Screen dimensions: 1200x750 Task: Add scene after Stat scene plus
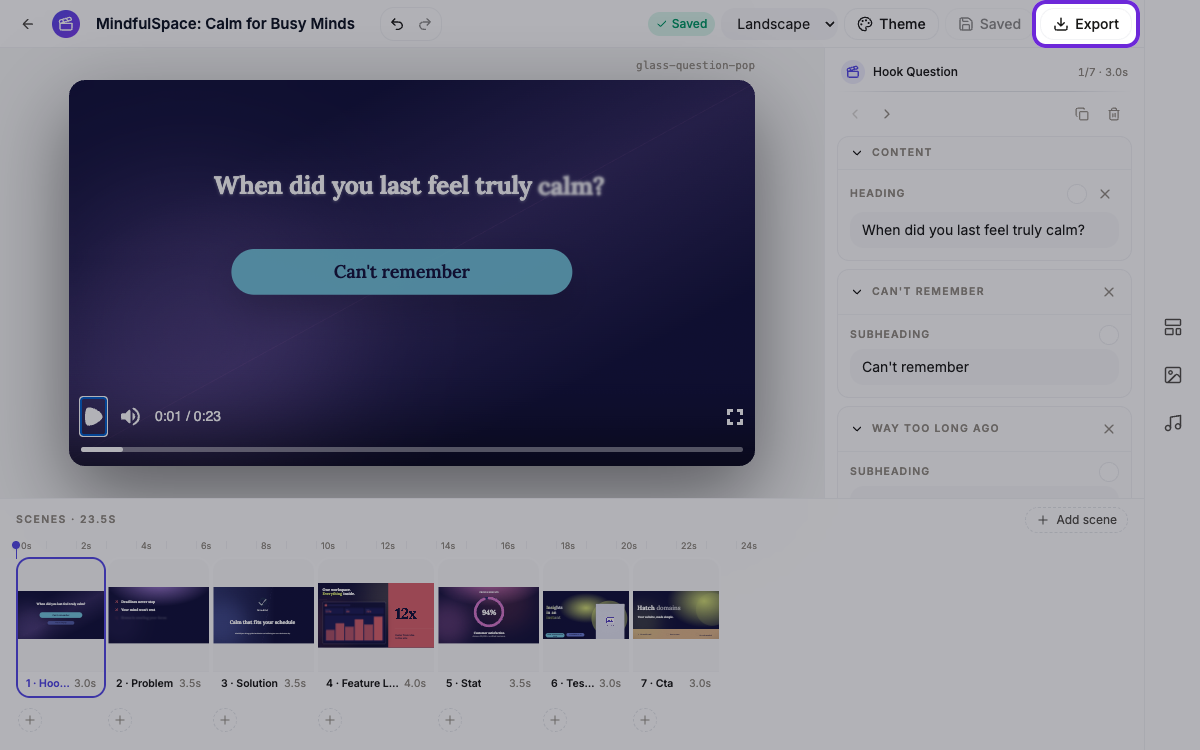pos(450,720)
